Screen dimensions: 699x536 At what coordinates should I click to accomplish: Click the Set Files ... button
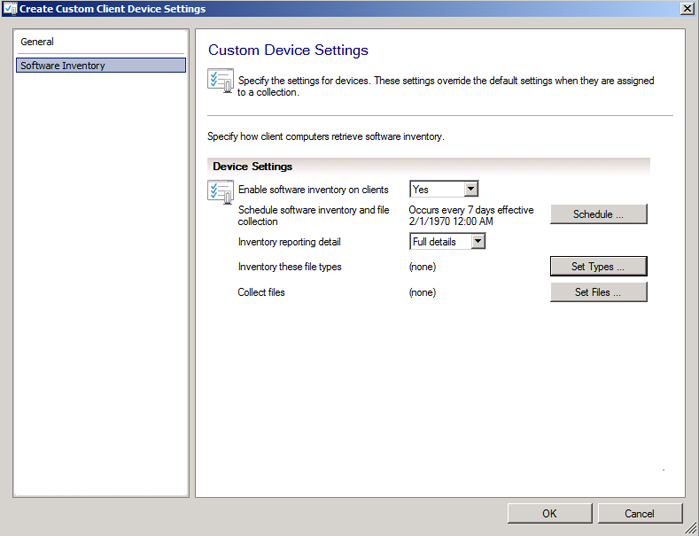598,293
